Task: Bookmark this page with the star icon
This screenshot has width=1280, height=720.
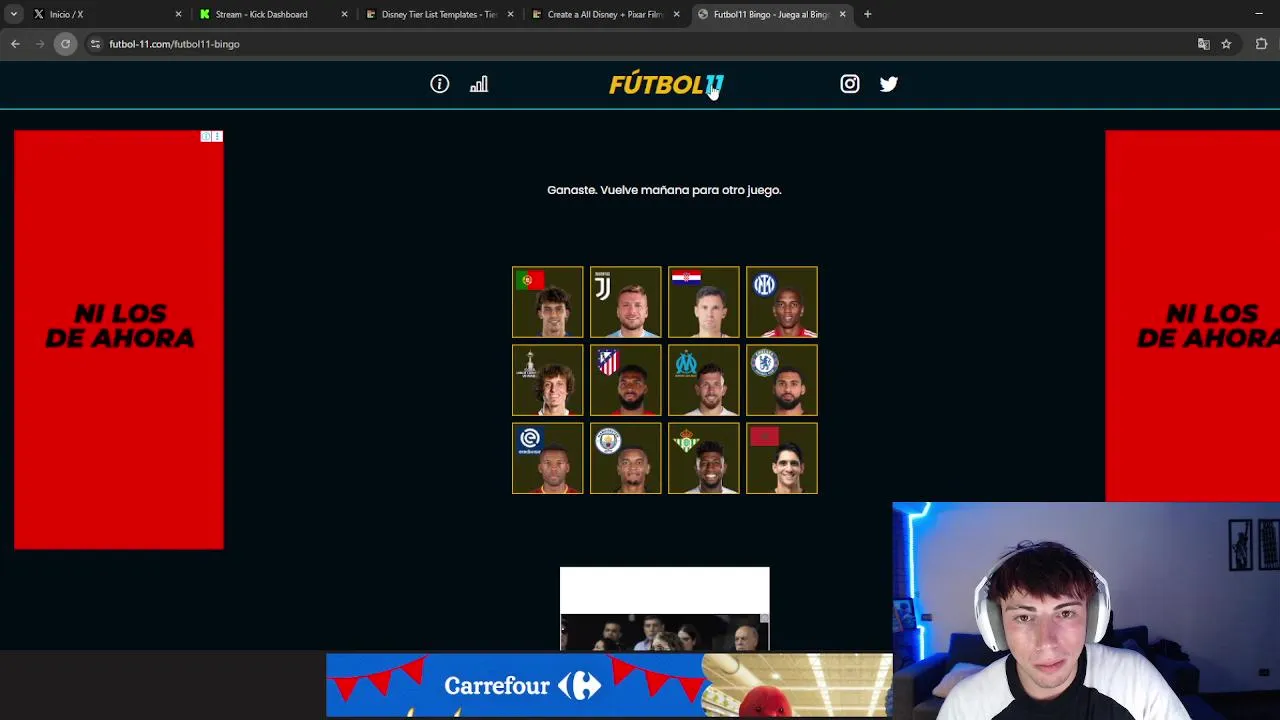Action: click(x=1226, y=44)
